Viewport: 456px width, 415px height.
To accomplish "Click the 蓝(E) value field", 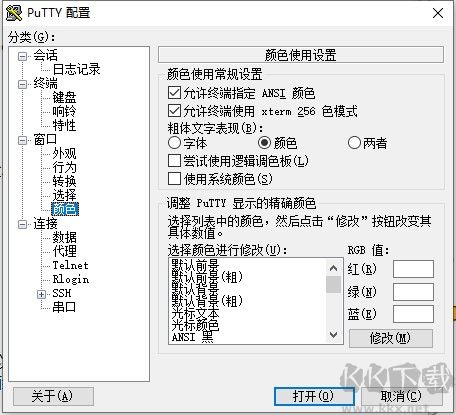I will (x=413, y=314).
